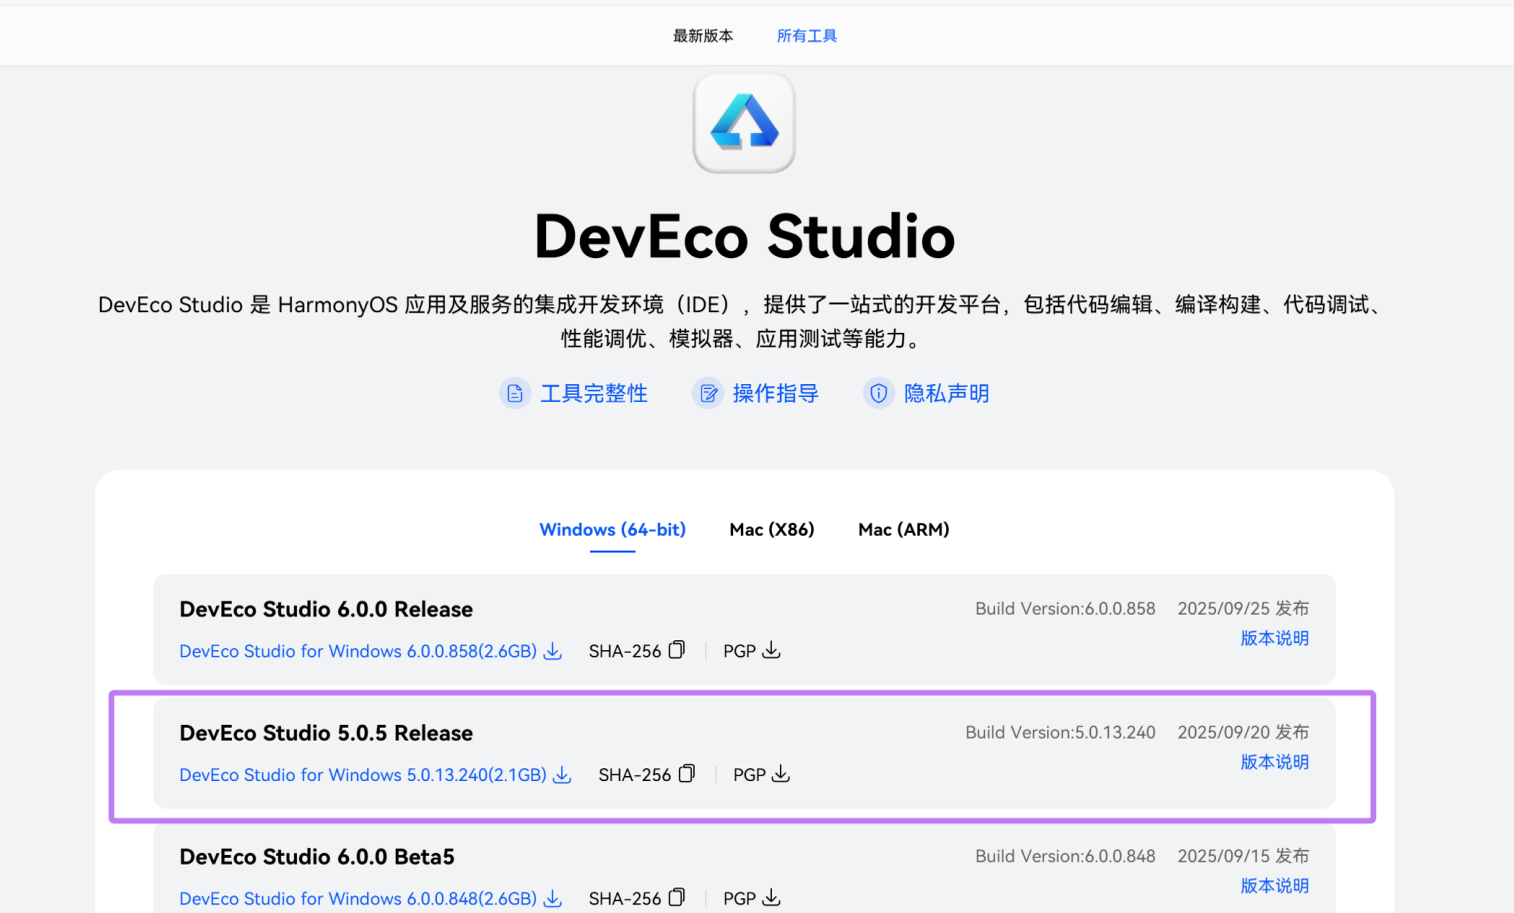Screen dimensions: 1514x913
Task: Click the DevEco Studio 5.0.5 Release heading
Action: (x=326, y=733)
